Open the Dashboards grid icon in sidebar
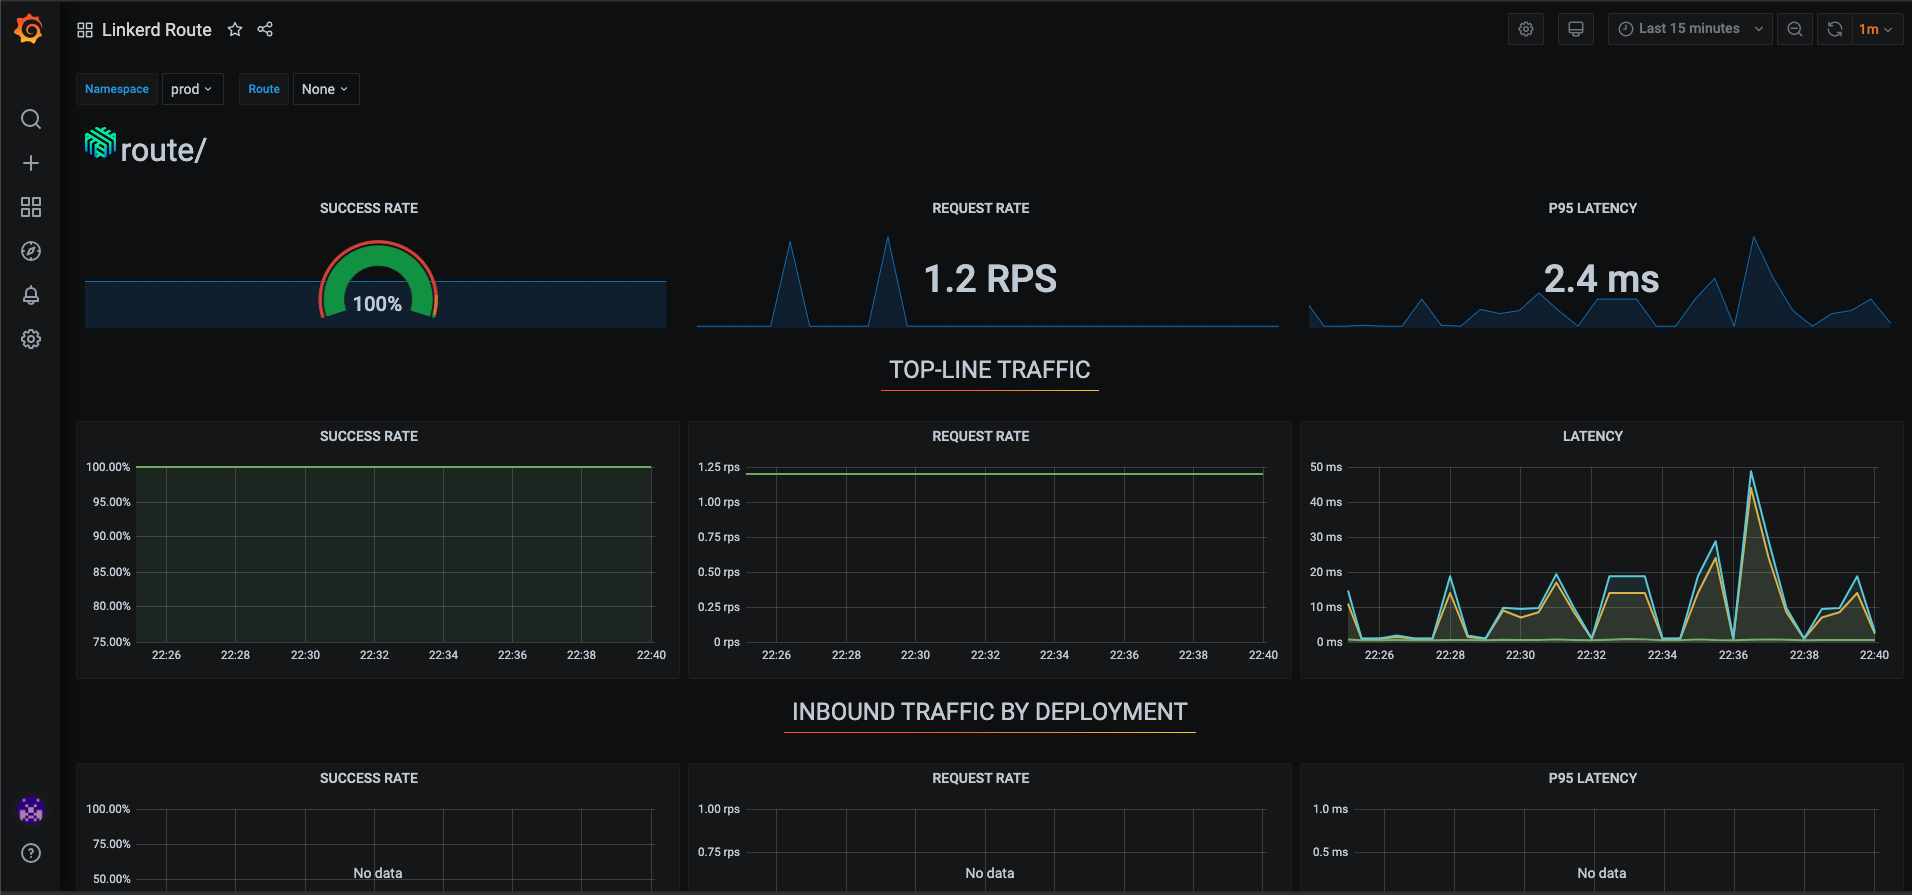 point(31,207)
